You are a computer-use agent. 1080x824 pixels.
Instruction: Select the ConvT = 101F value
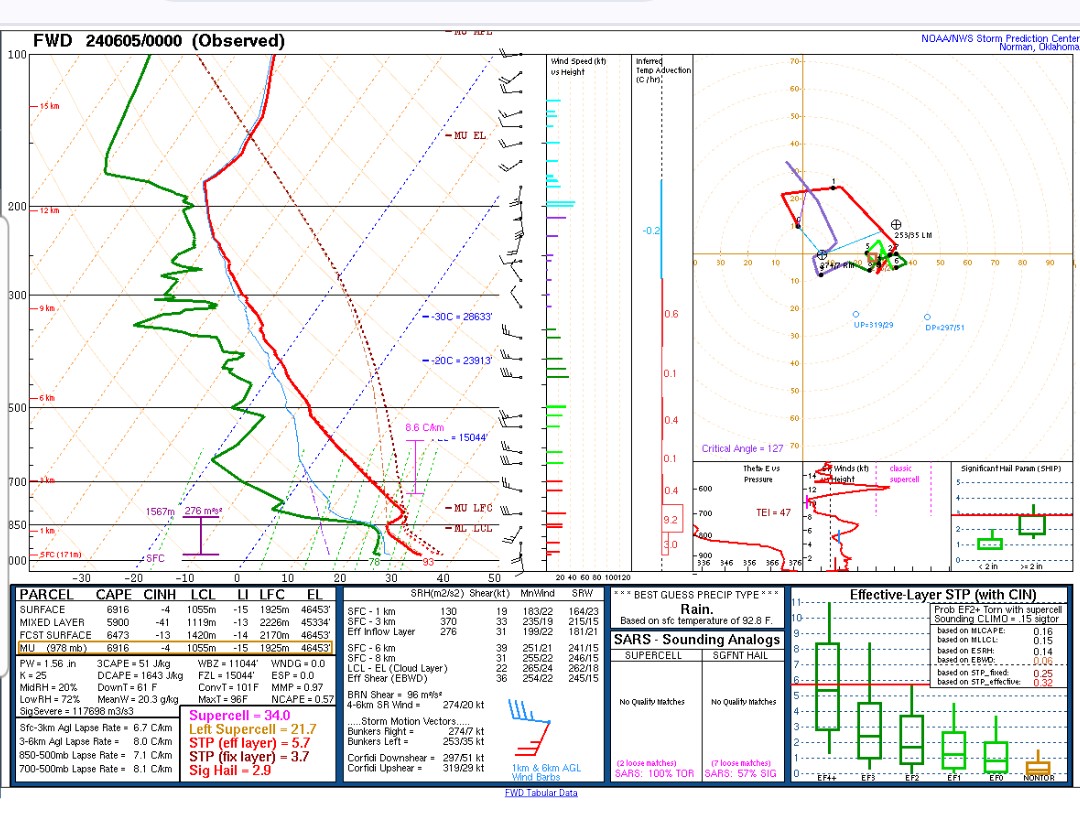coord(227,688)
